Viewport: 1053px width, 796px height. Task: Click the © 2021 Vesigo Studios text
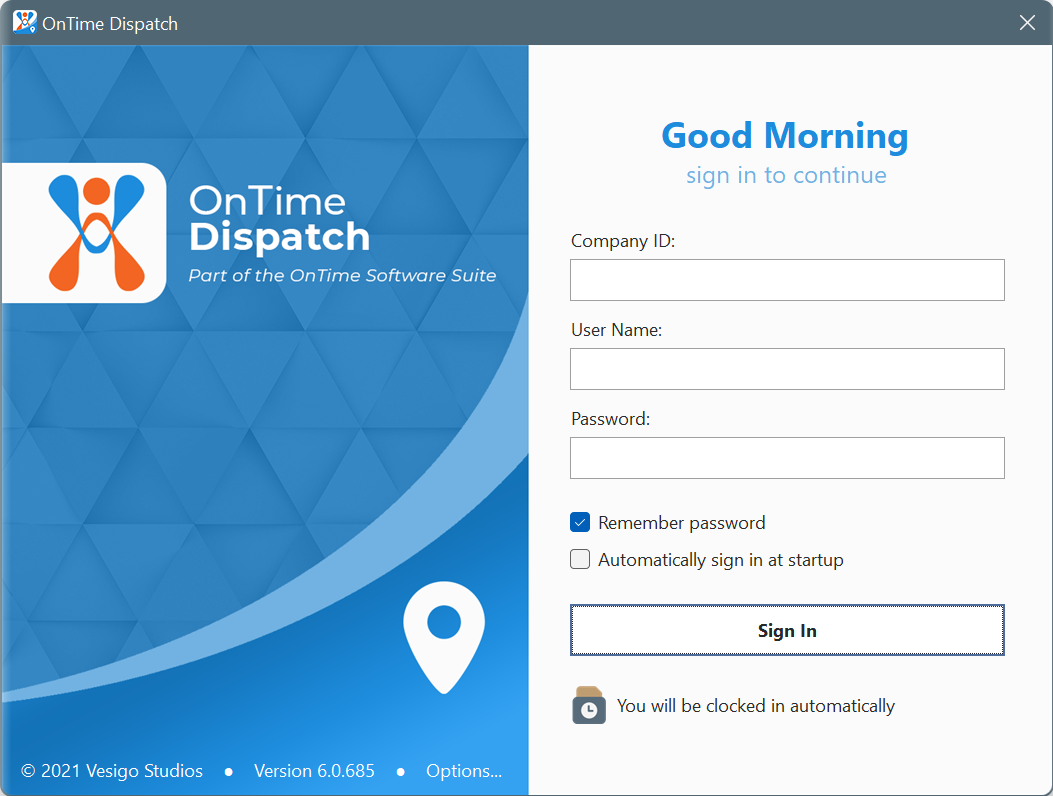click(111, 770)
